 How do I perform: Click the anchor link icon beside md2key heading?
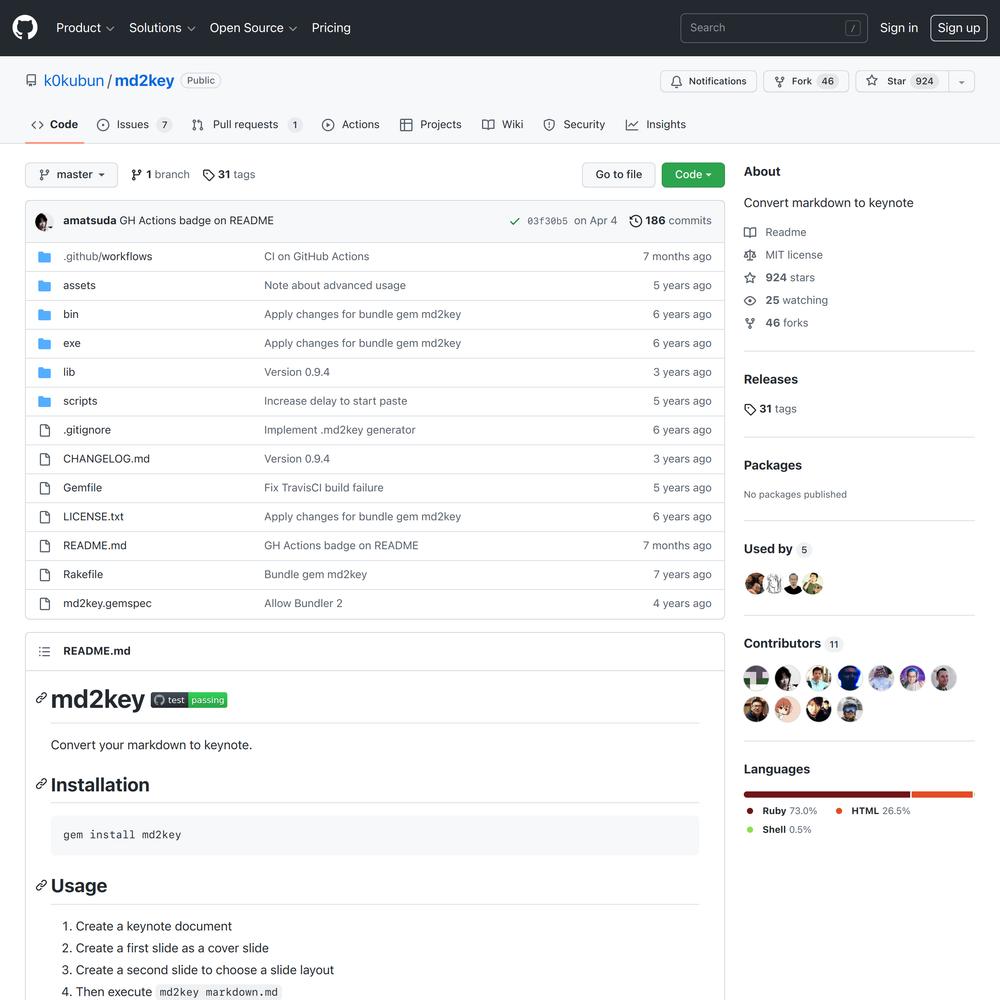(41, 698)
